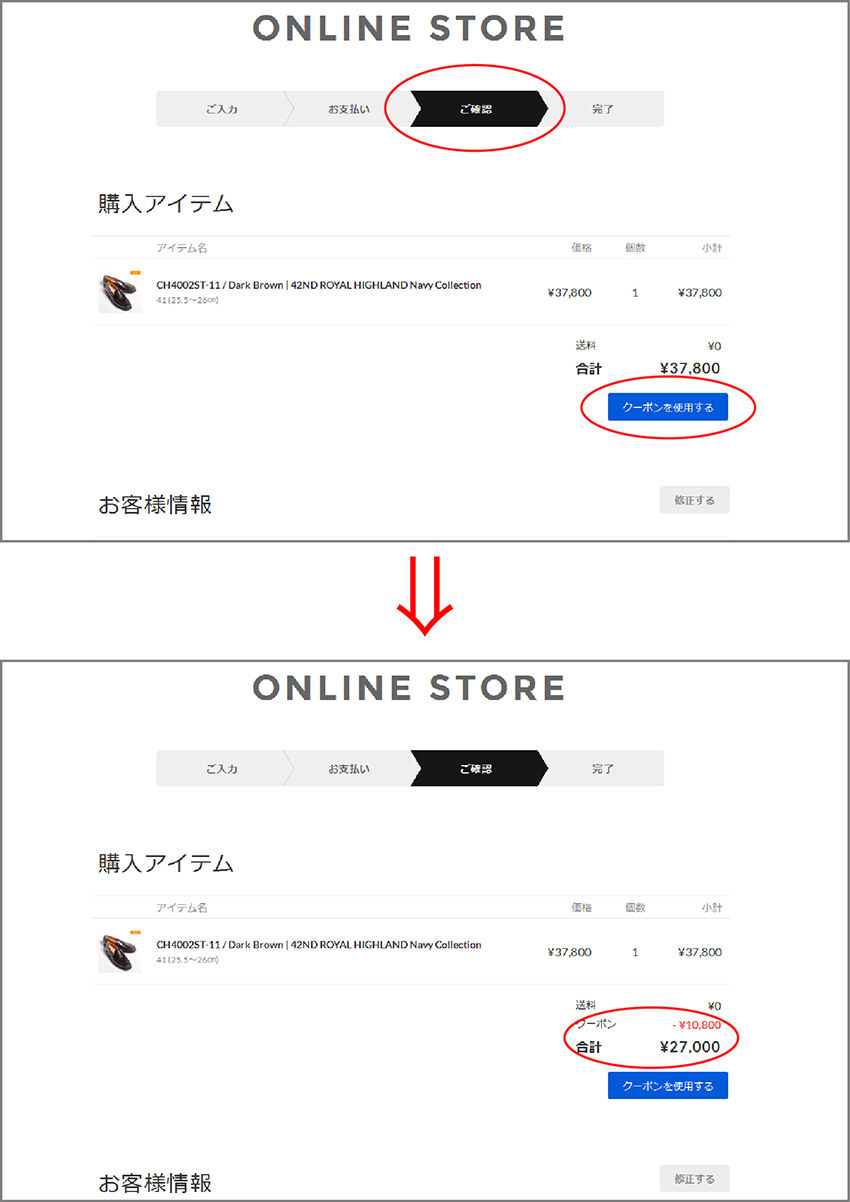Image resolution: width=850 pixels, height=1202 pixels.
Task: Click the circled クーポンを使用する button
Action: 668,406
